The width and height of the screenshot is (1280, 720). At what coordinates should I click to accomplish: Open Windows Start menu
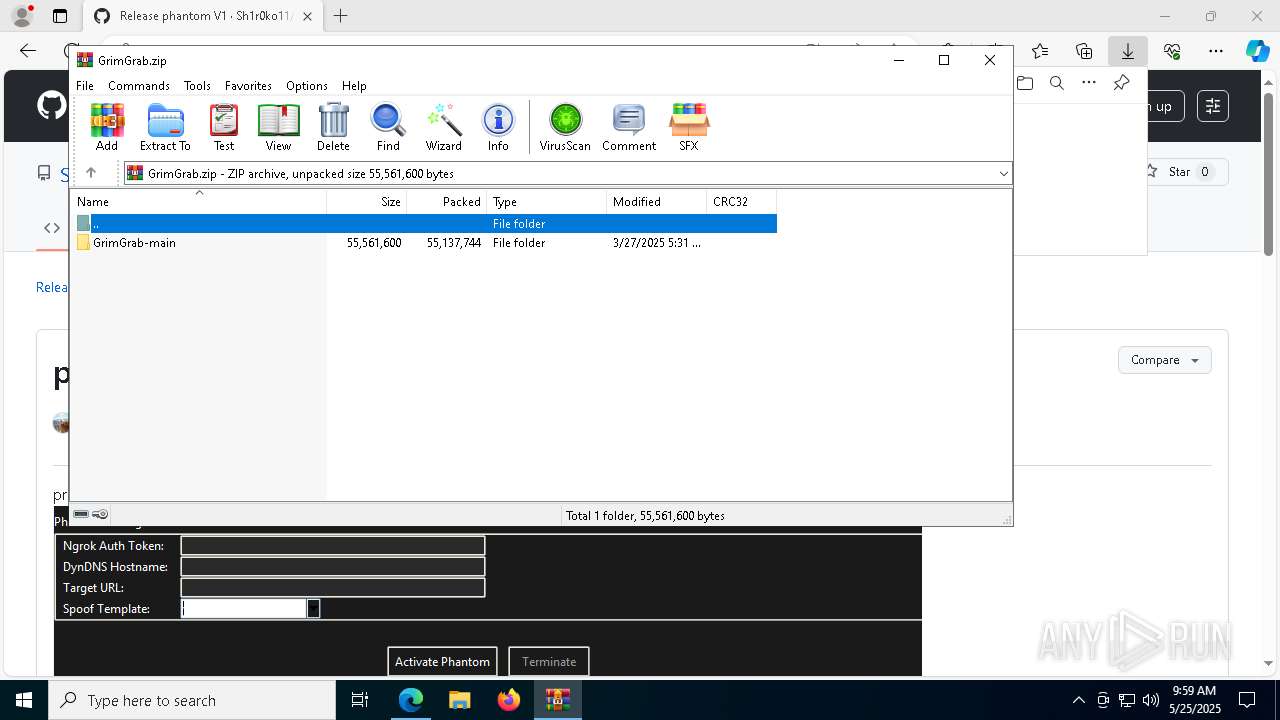pos(23,700)
